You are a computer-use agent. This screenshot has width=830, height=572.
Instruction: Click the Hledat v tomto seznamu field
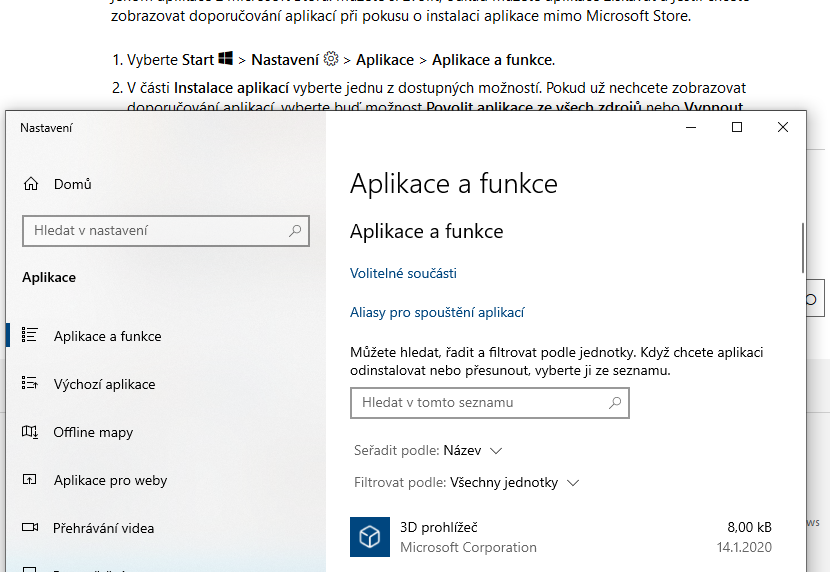tap(478, 403)
